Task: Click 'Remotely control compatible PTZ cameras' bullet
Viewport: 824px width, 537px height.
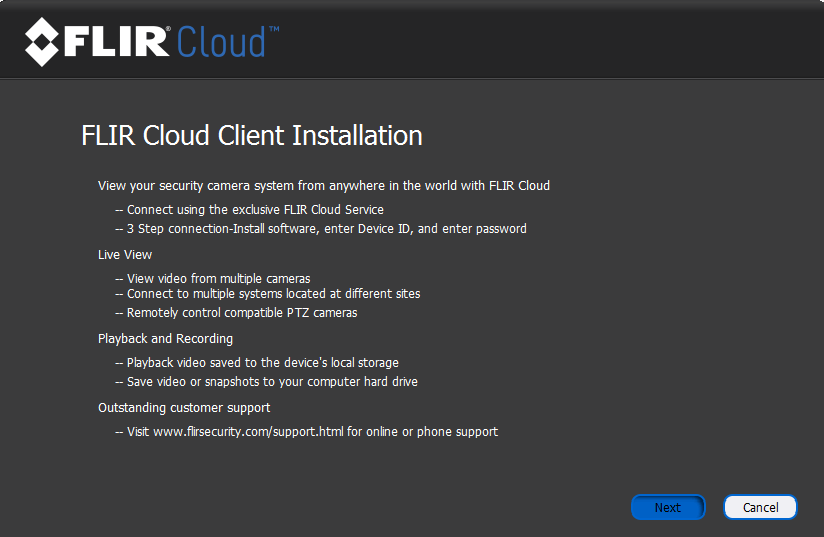Action: coord(241,313)
